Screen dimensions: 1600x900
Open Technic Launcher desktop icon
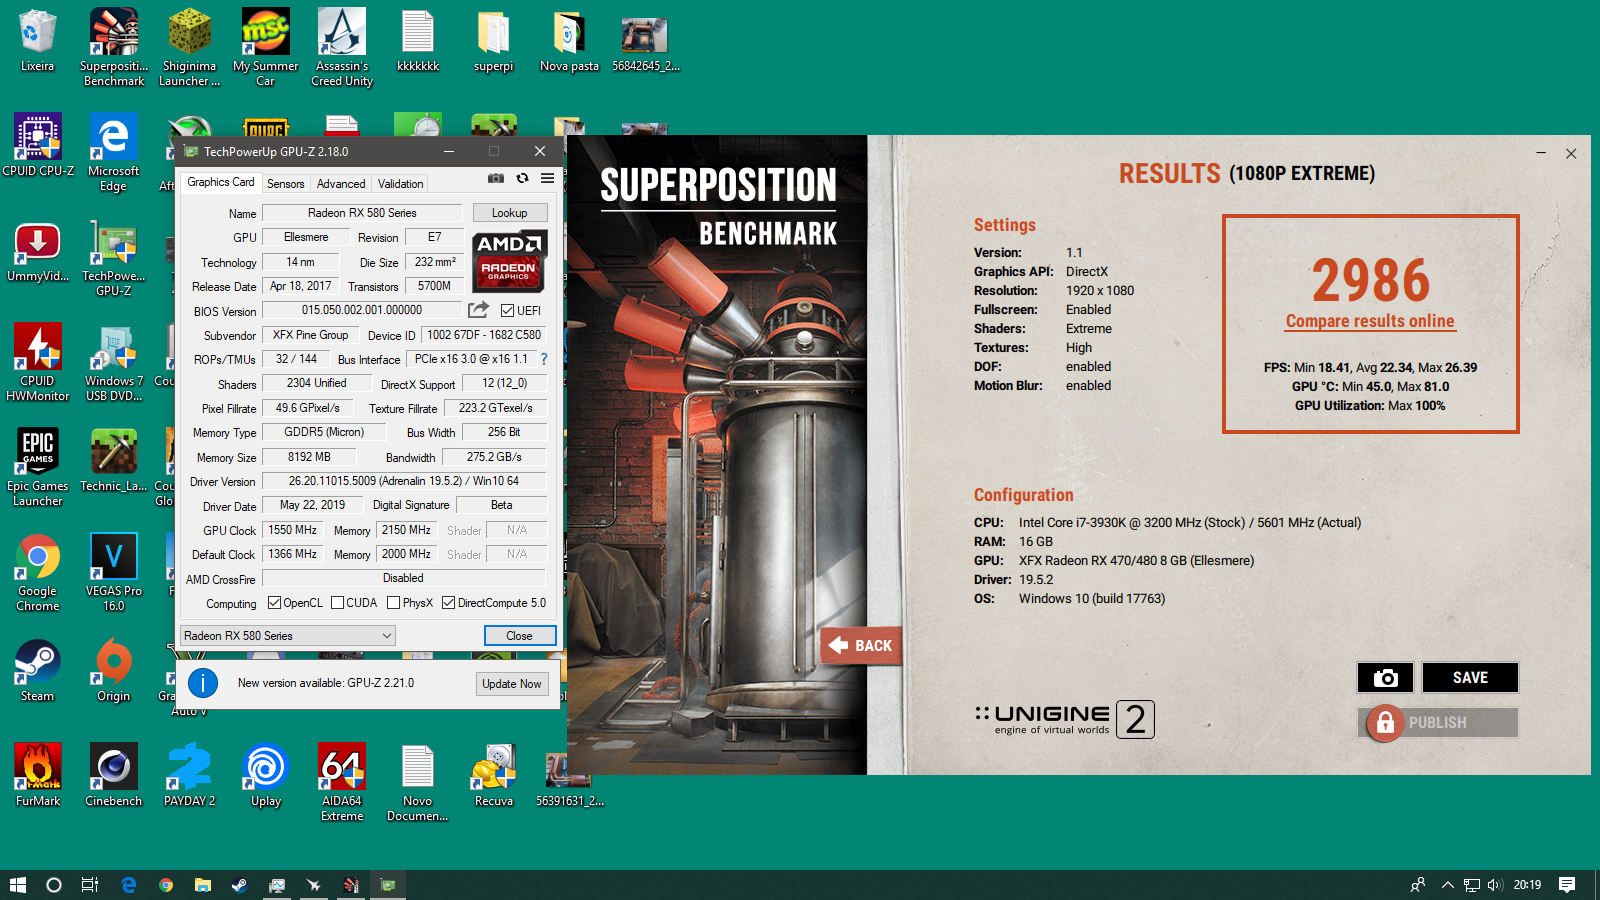tap(114, 460)
